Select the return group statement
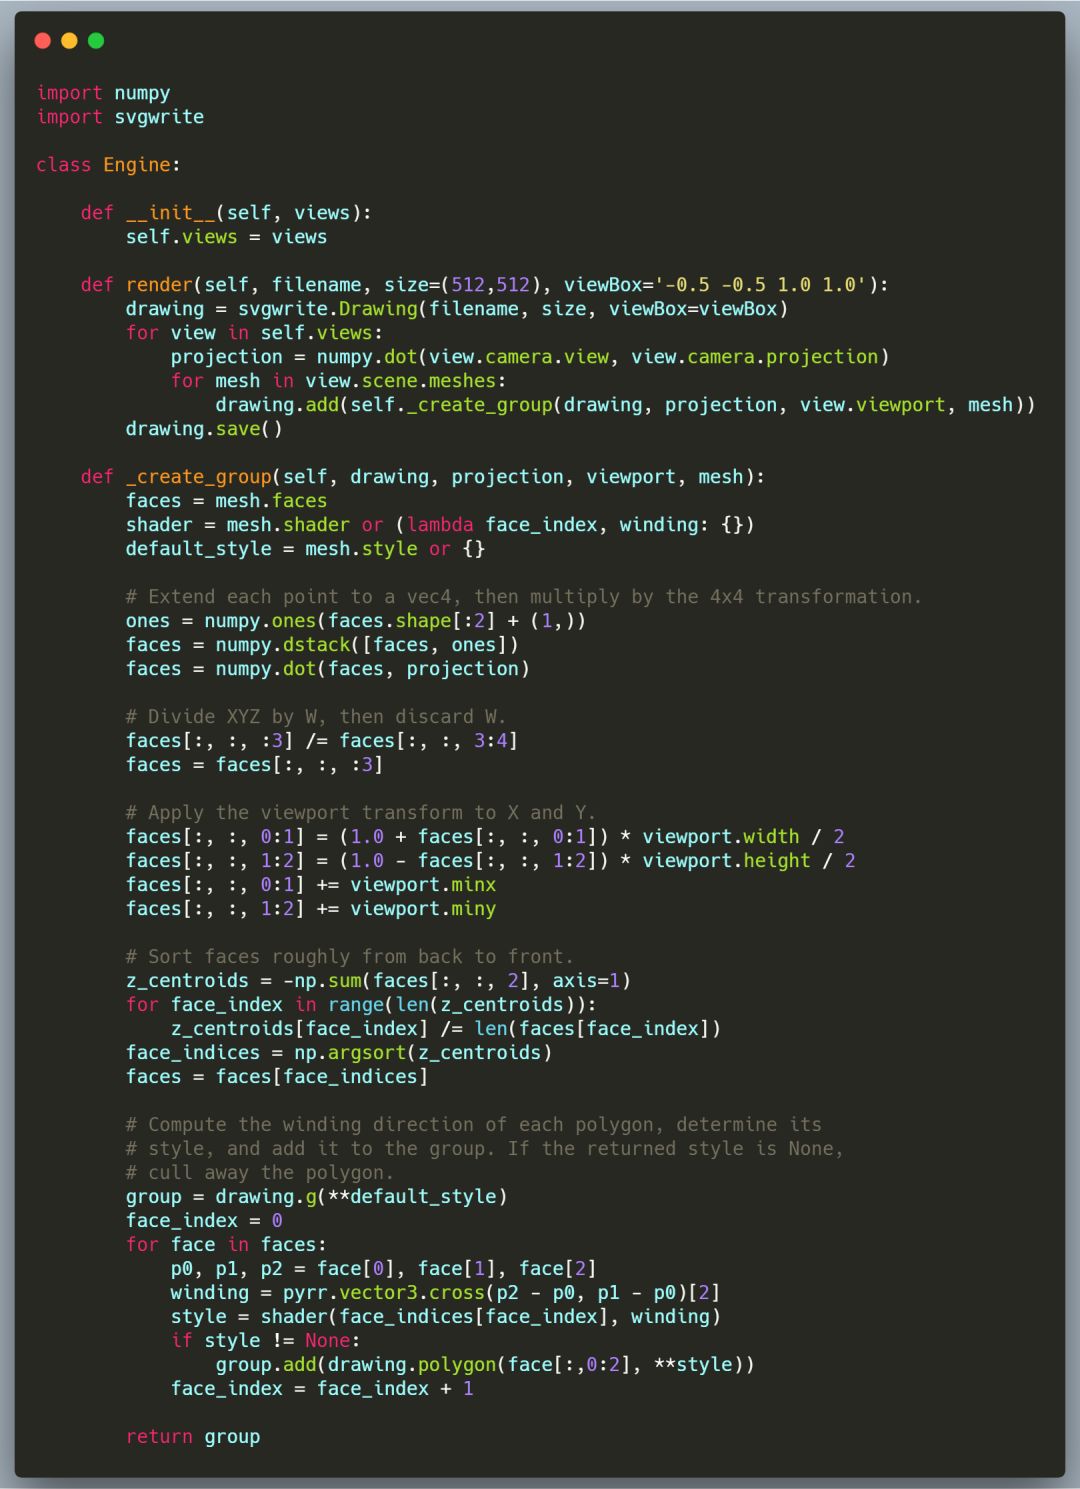 [x=192, y=1436]
